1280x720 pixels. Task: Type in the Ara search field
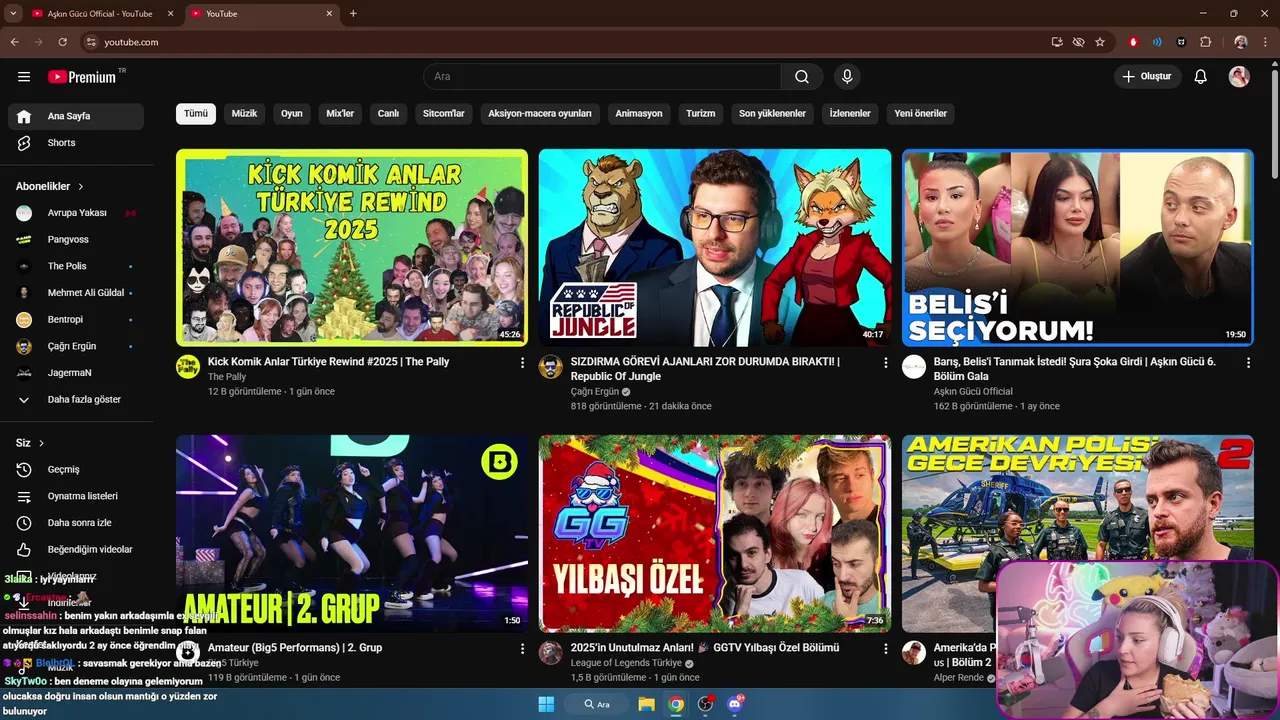pos(603,77)
